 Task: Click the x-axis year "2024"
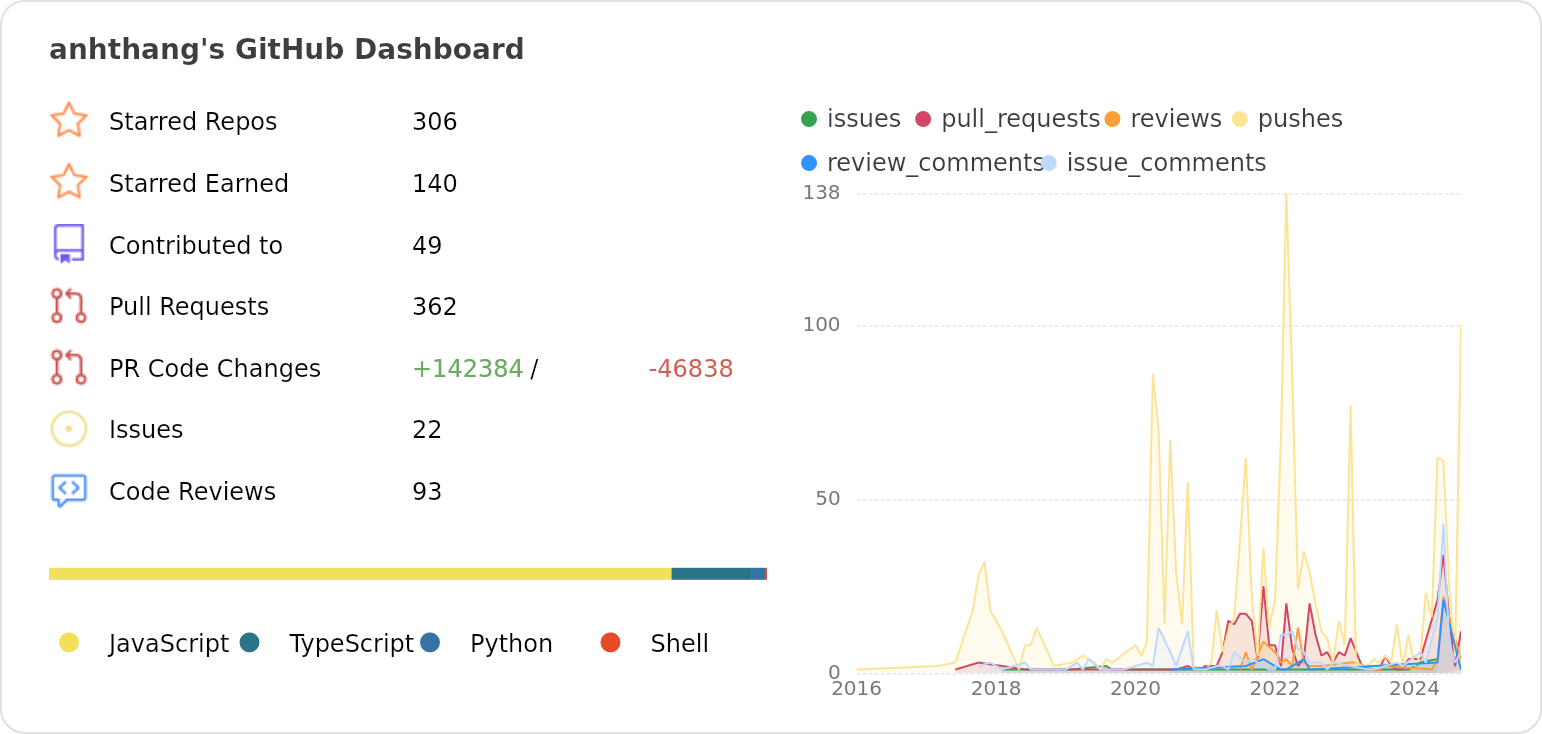tap(1414, 689)
